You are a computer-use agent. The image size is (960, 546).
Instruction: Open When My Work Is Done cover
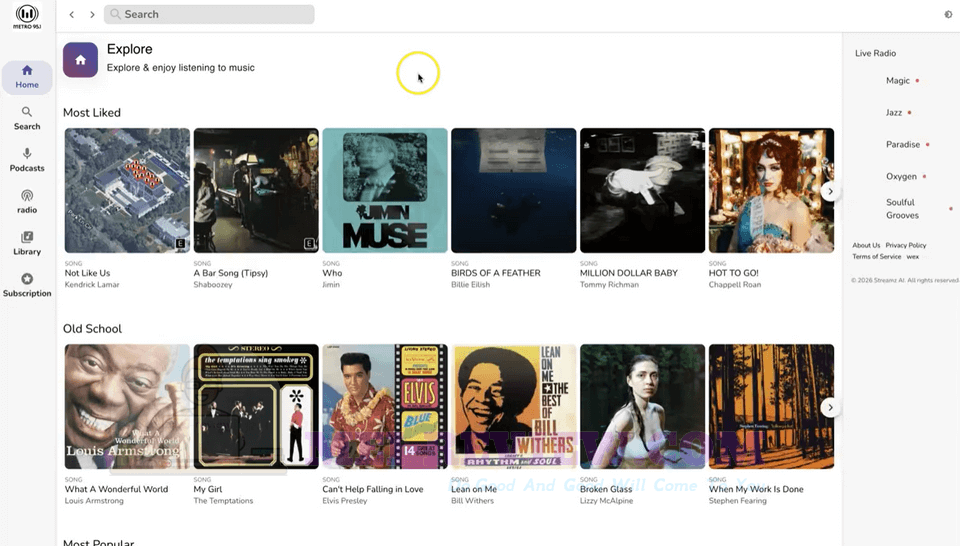[x=771, y=406]
